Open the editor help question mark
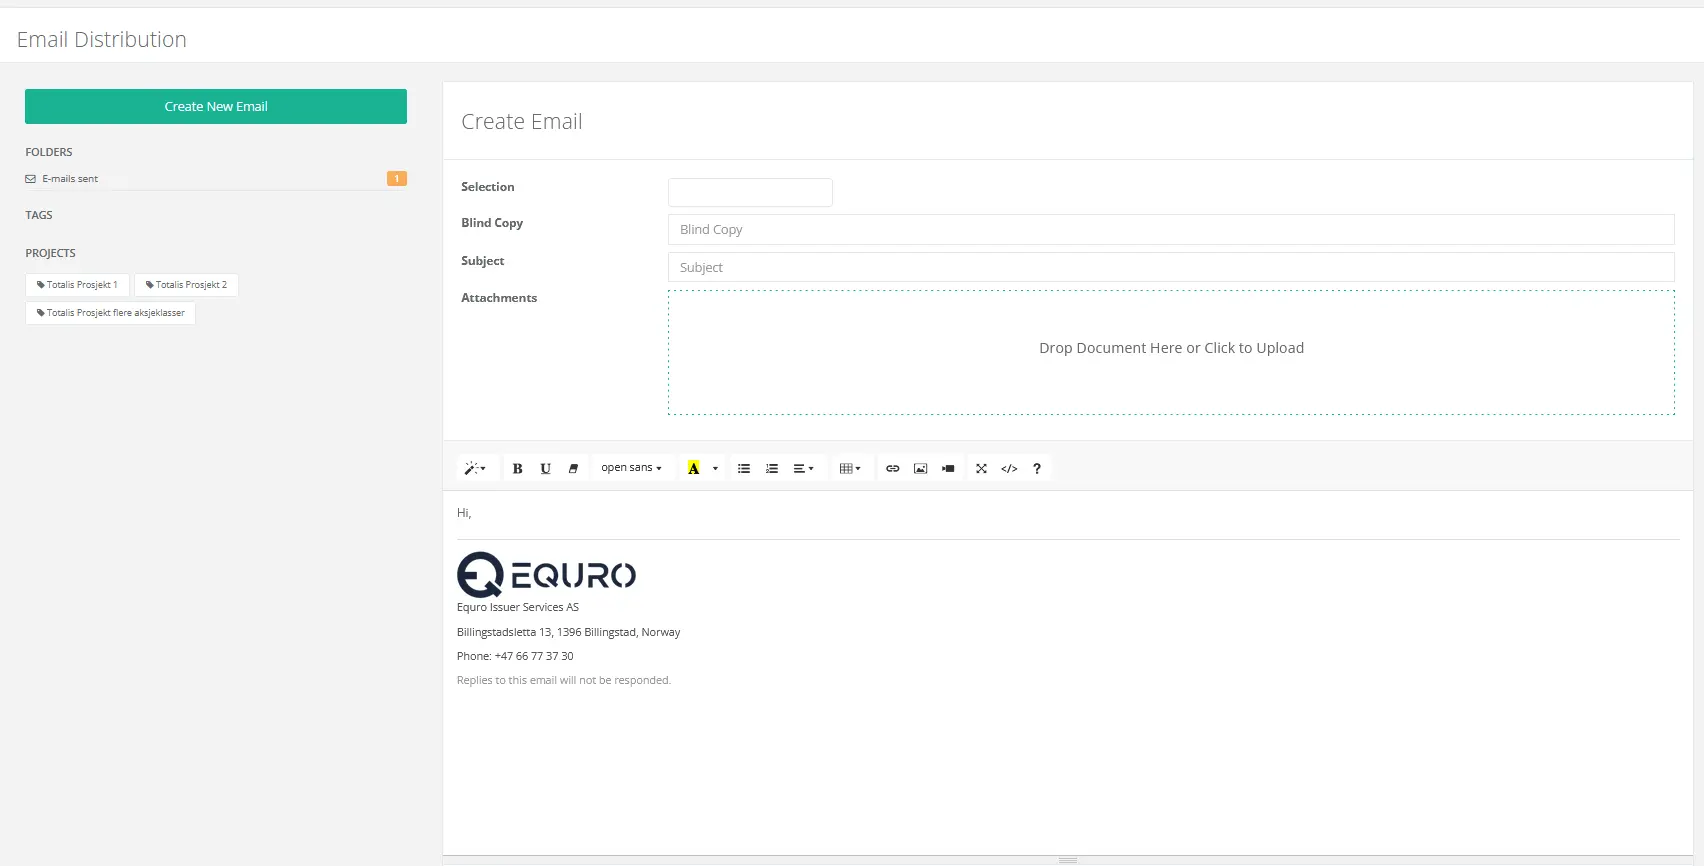Image resolution: width=1704 pixels, height=866 pixels. [1037, 468]
